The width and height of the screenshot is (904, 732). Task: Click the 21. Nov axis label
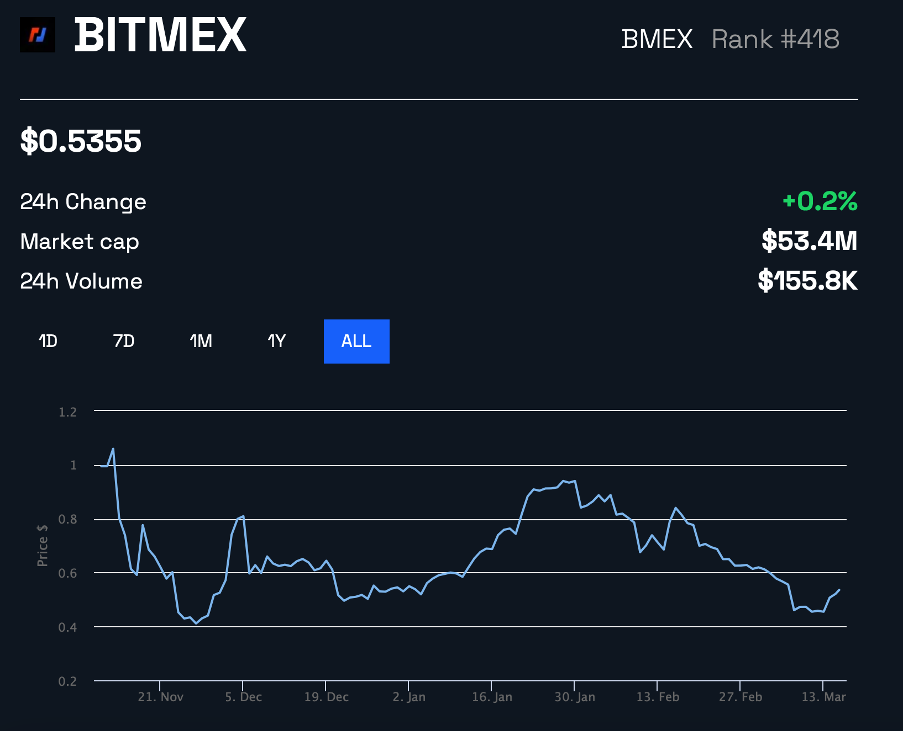coord(160,697)
